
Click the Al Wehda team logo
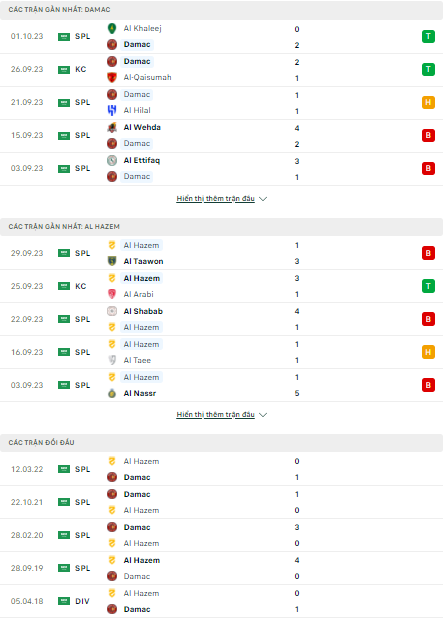(112, 127)
